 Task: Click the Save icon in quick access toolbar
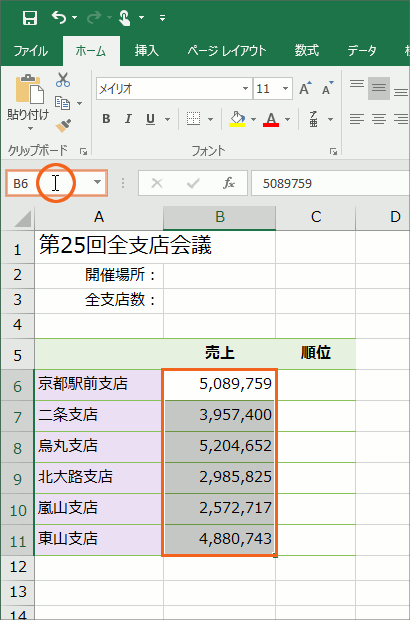click(x=30, y=18)
